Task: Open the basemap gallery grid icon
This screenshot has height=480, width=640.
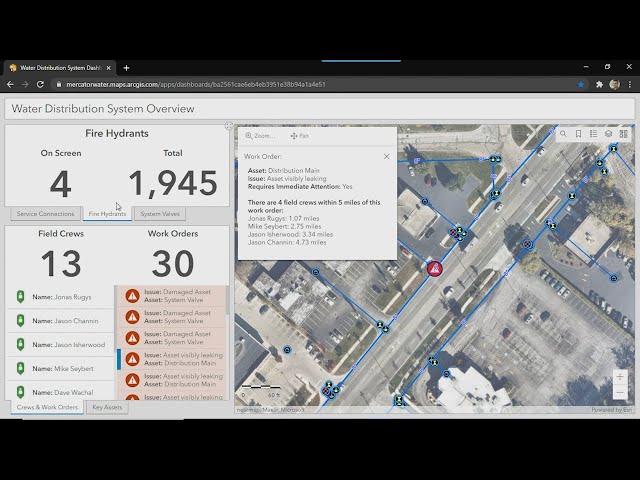Action: pos(624,134)
